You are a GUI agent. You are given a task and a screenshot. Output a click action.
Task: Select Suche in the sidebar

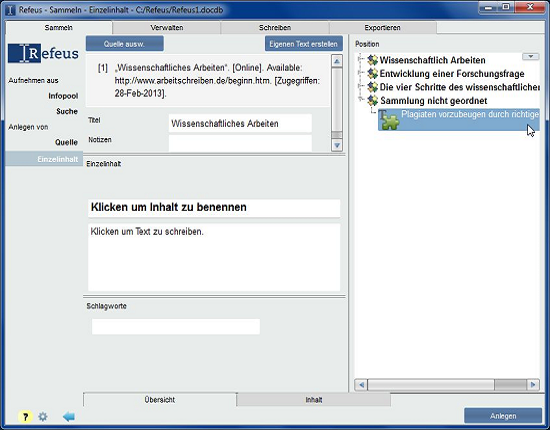pyautogui.click(x=67, y=111)
